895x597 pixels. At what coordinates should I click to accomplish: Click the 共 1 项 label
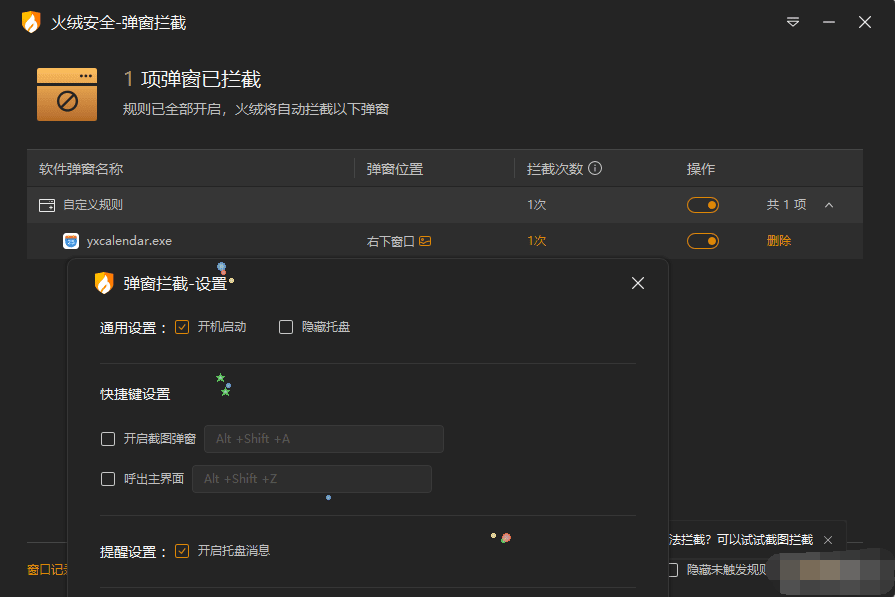786,205
